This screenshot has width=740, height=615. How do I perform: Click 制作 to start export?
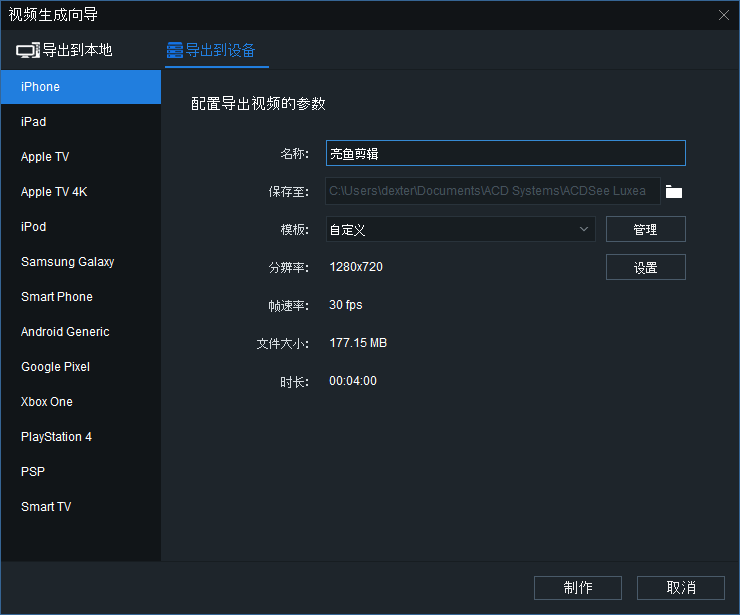[578, 588]
